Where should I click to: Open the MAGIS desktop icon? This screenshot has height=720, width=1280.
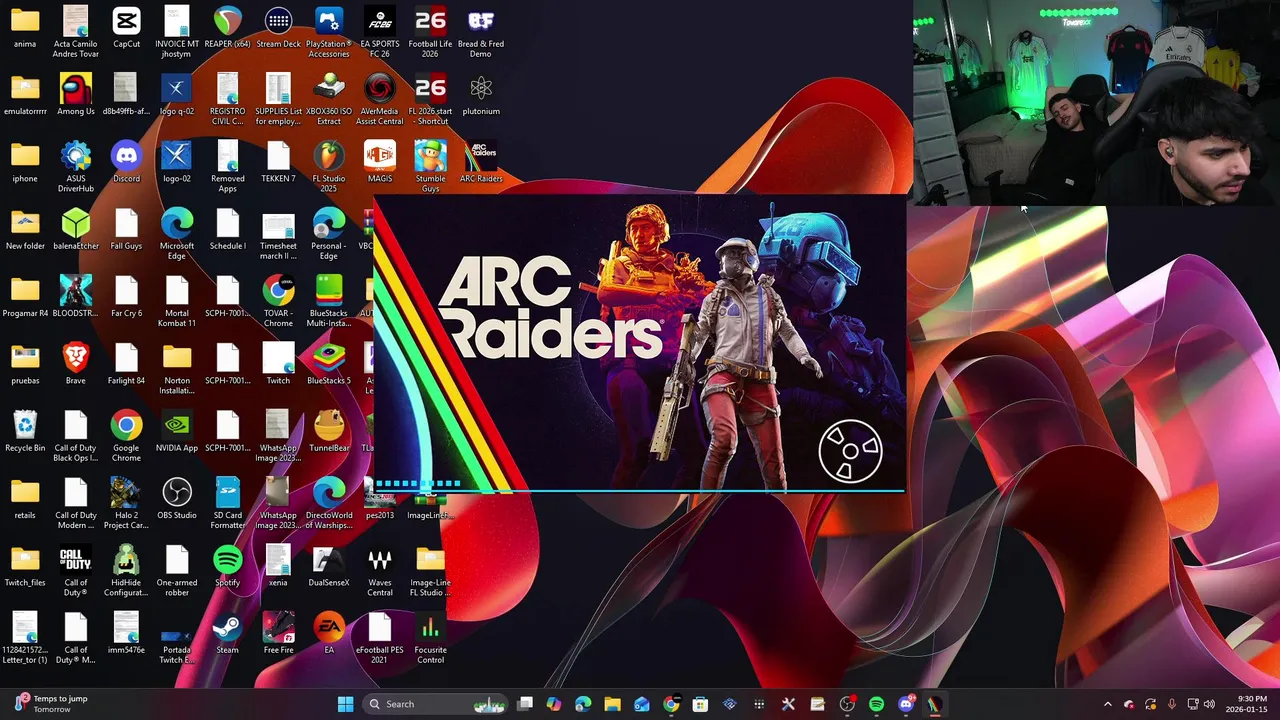coord(380,162)
